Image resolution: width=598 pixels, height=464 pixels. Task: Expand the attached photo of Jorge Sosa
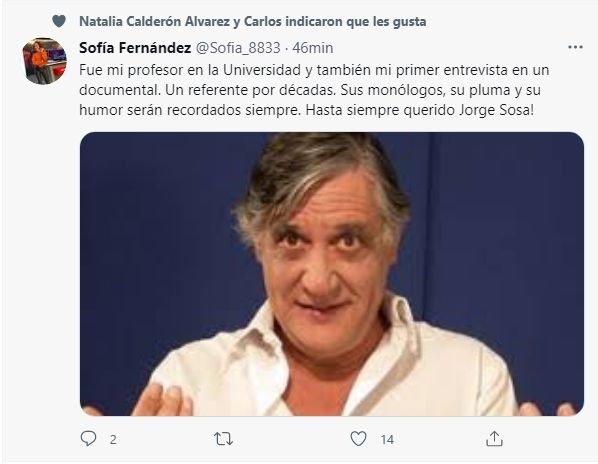[332, 274]
